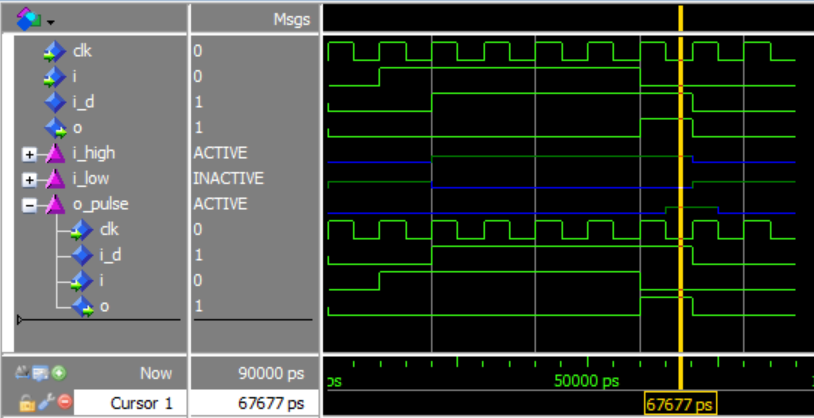Select the purple i_low assertion icon

click(x=55, y=179)
